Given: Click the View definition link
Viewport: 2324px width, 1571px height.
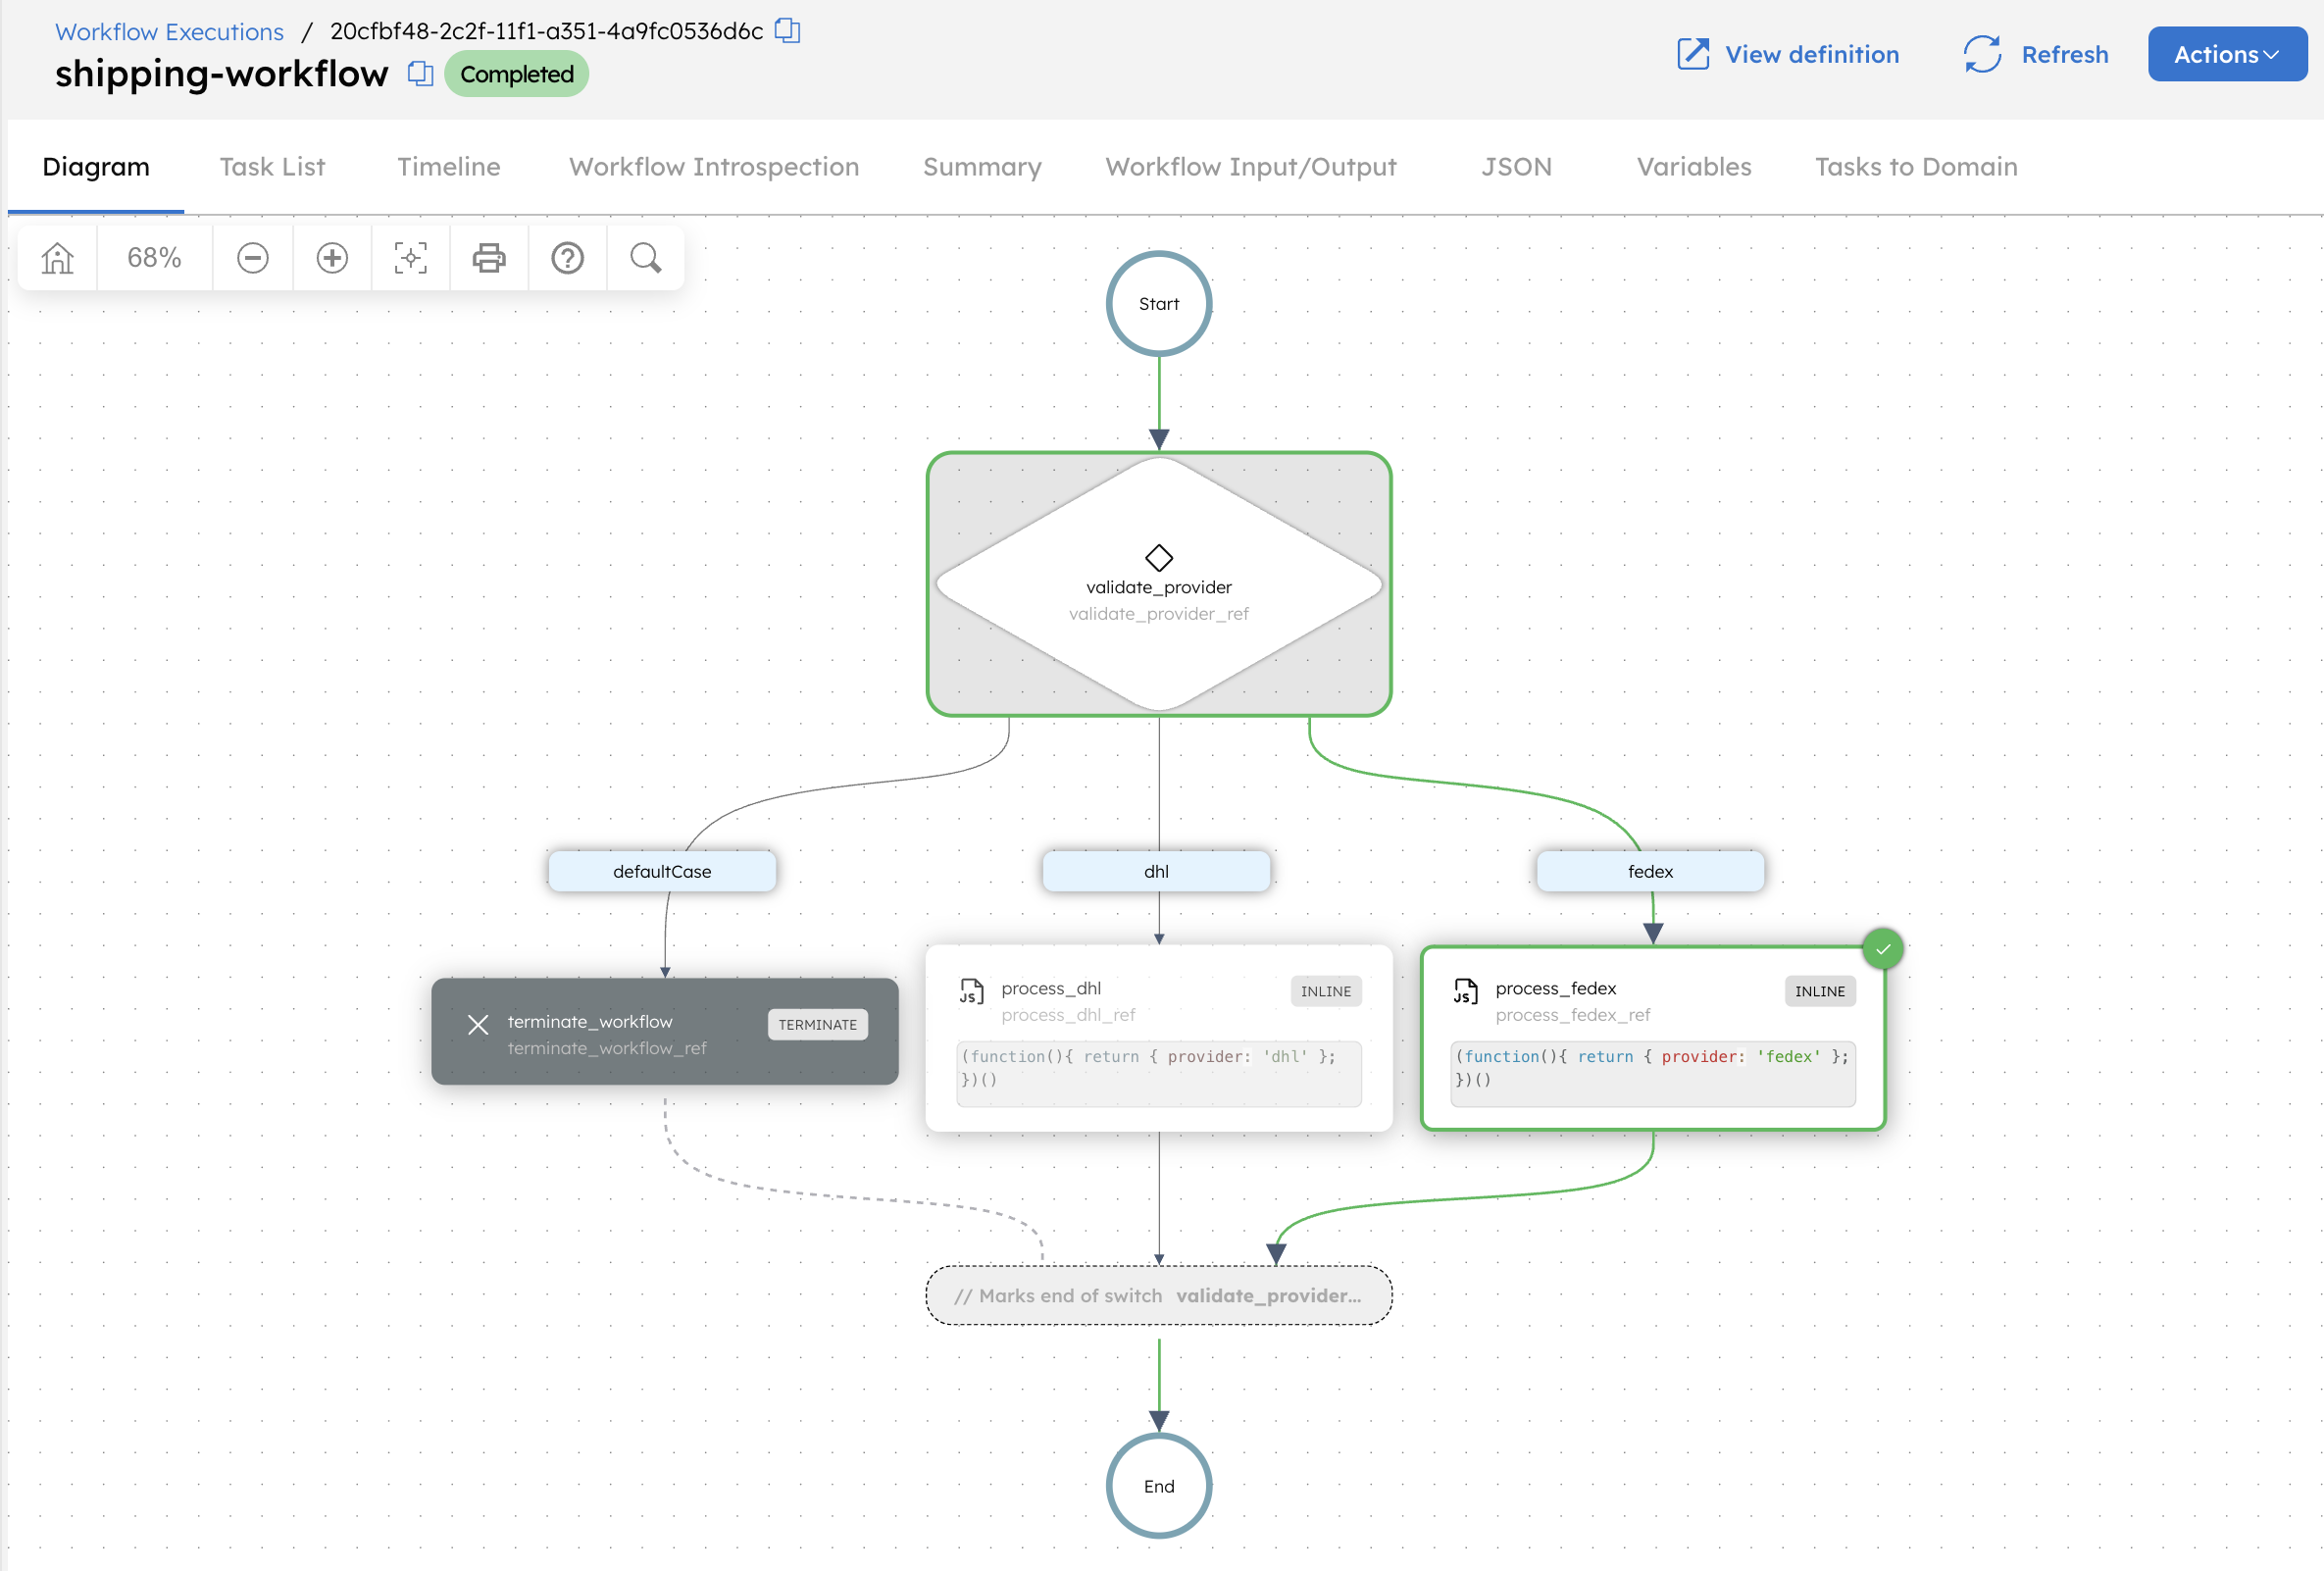Looking at the screenshot, I should [1787, 54].
